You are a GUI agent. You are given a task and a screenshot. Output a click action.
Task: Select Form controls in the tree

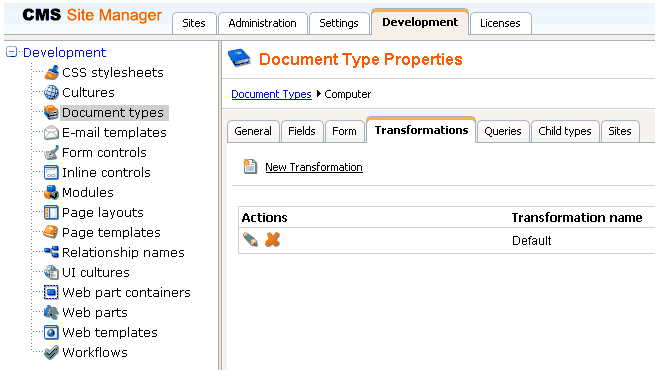point(104,152)
